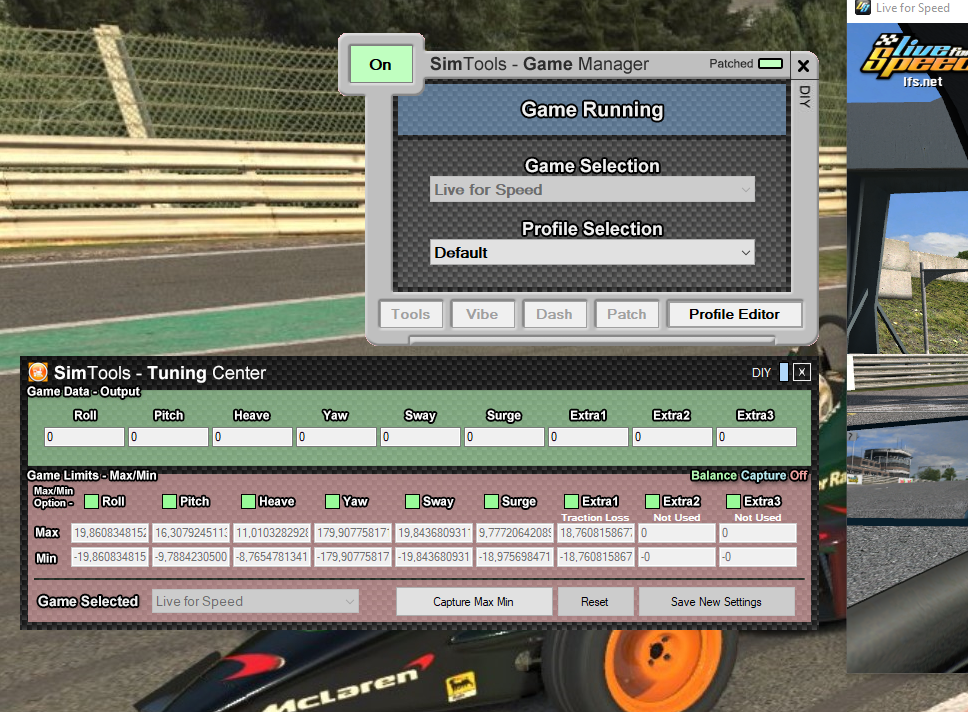Screen dimensions: 968x712
Task: Click the Pitch Max value field
Action: click(x=191, y=533)
